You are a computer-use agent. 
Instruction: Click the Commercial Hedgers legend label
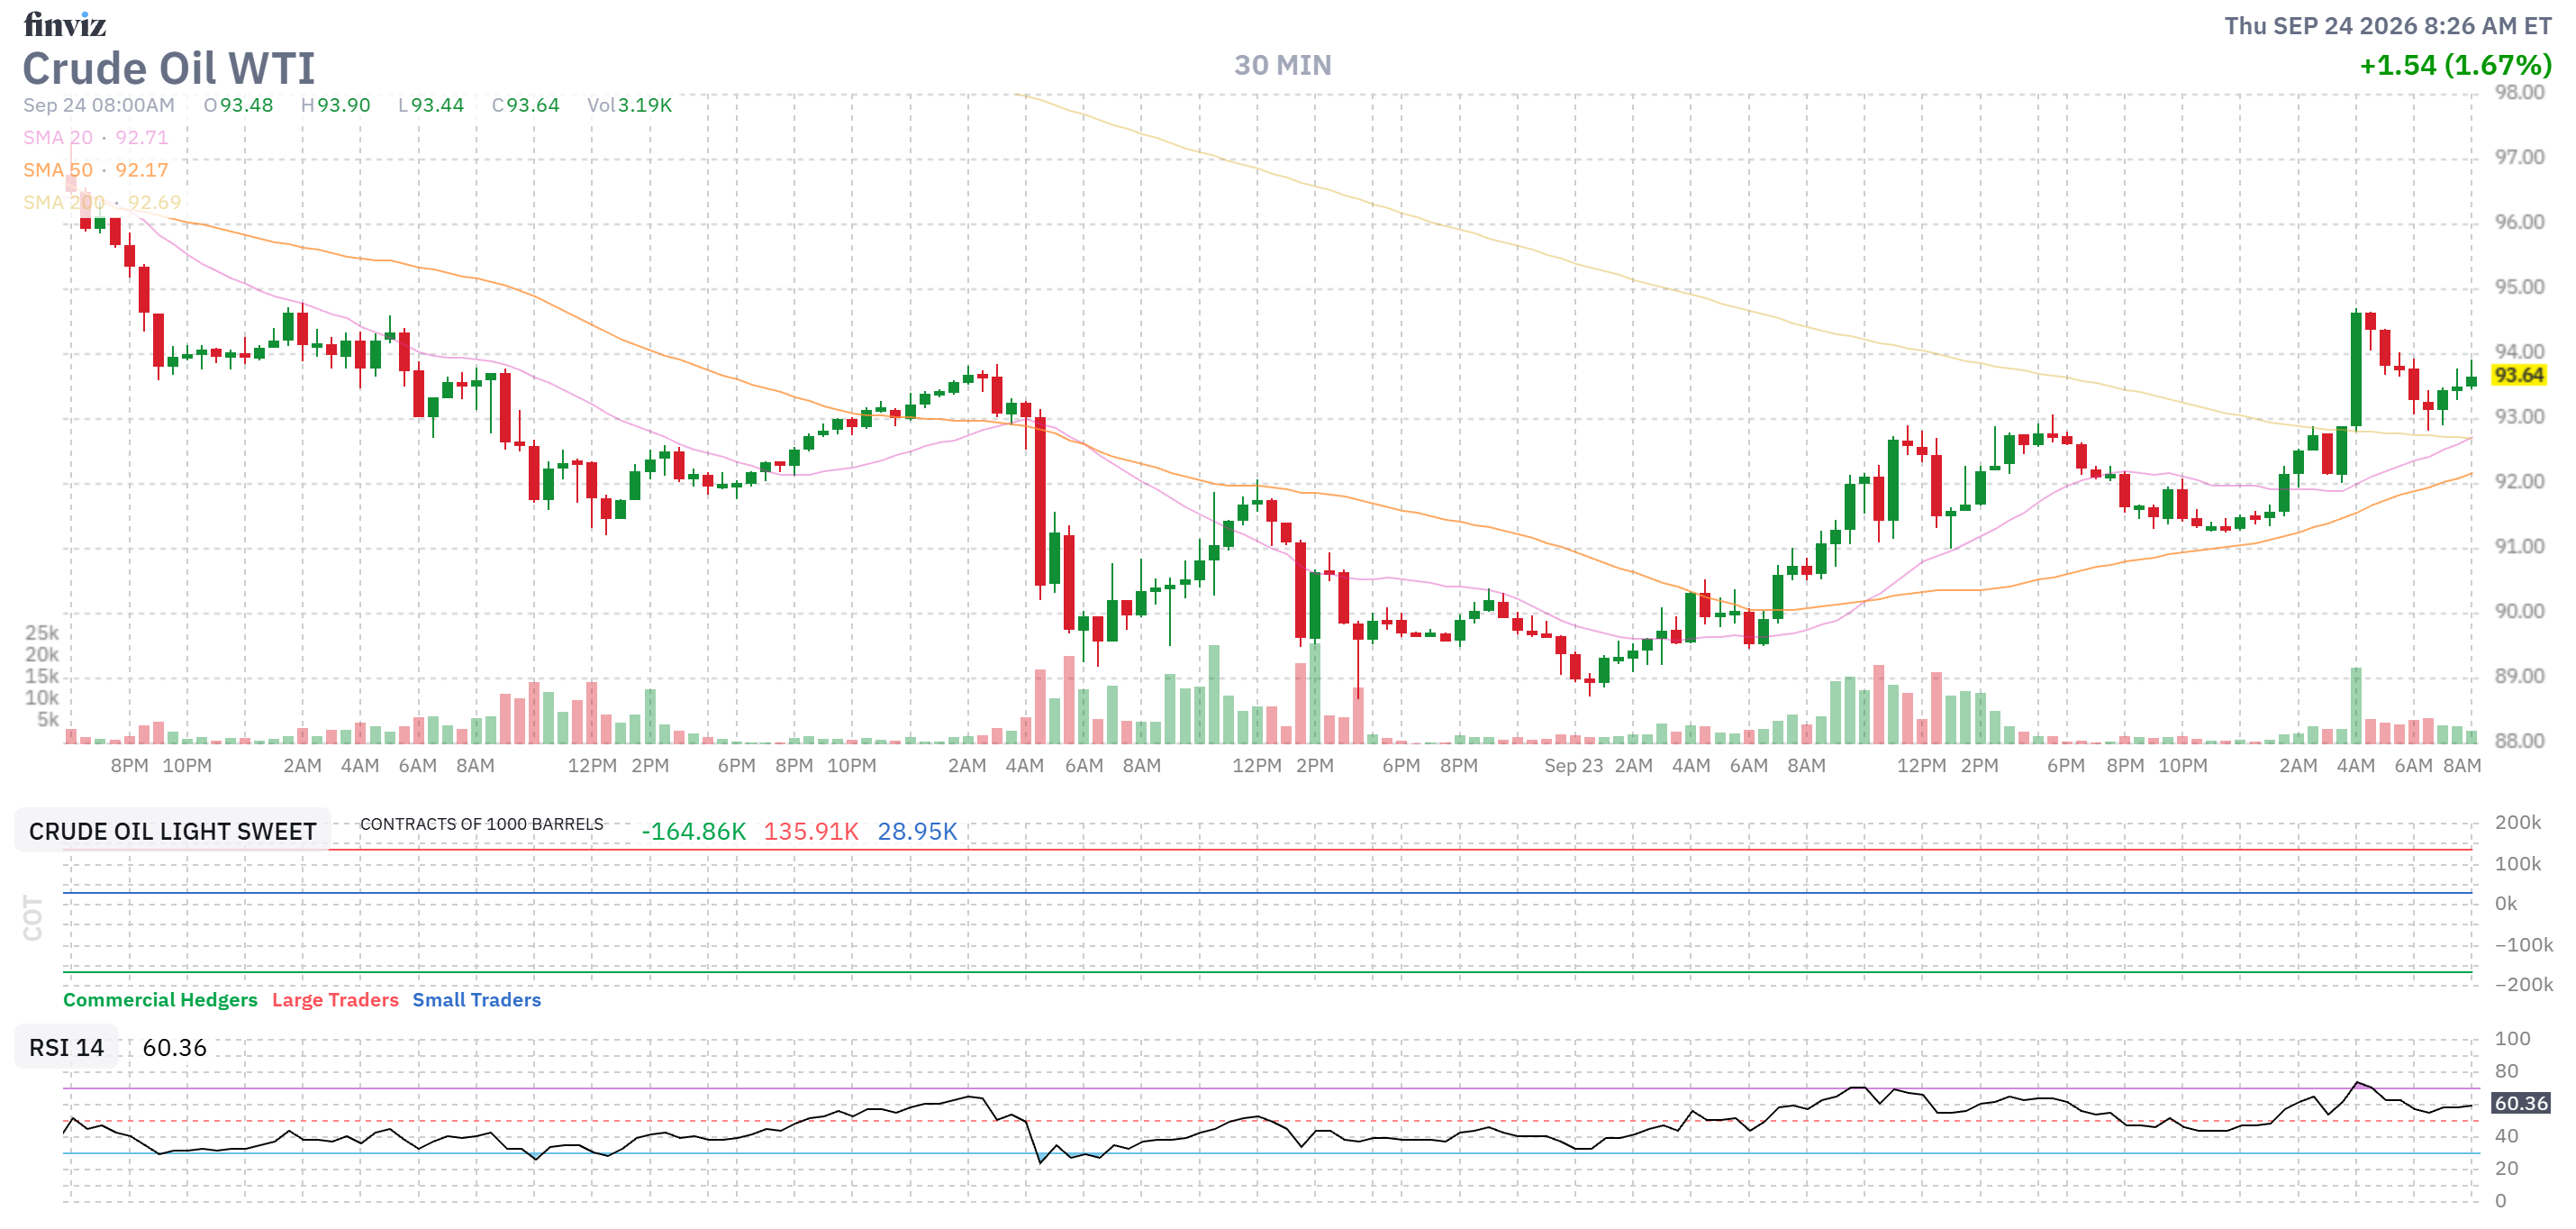(160, 1000)
